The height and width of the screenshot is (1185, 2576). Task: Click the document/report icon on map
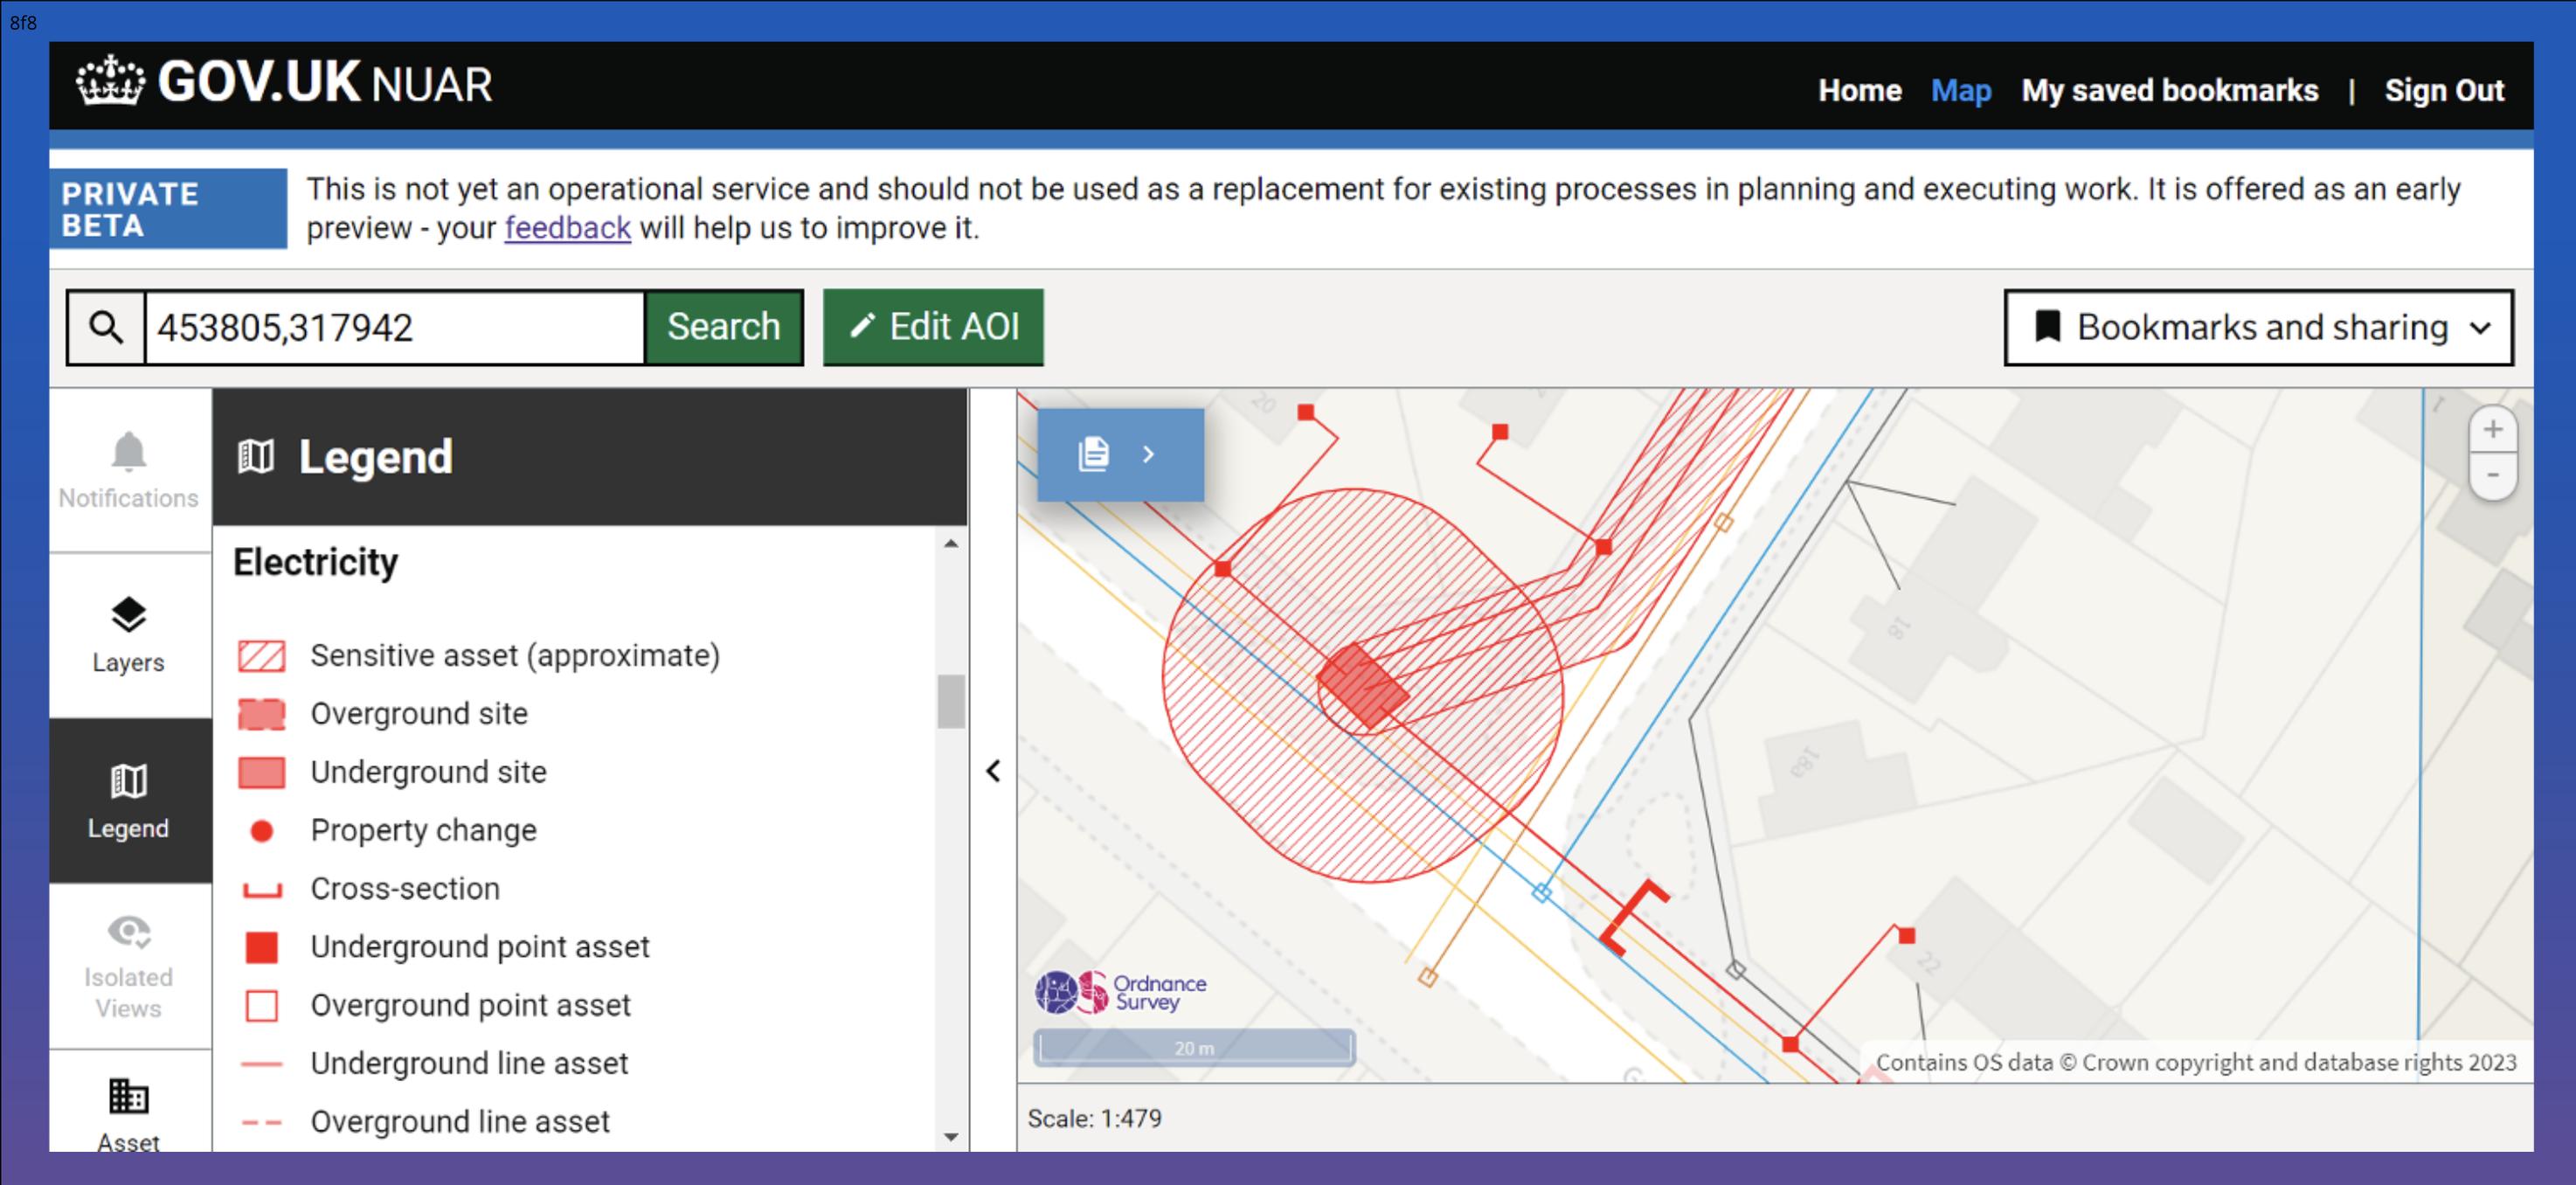coord(1091,452)
